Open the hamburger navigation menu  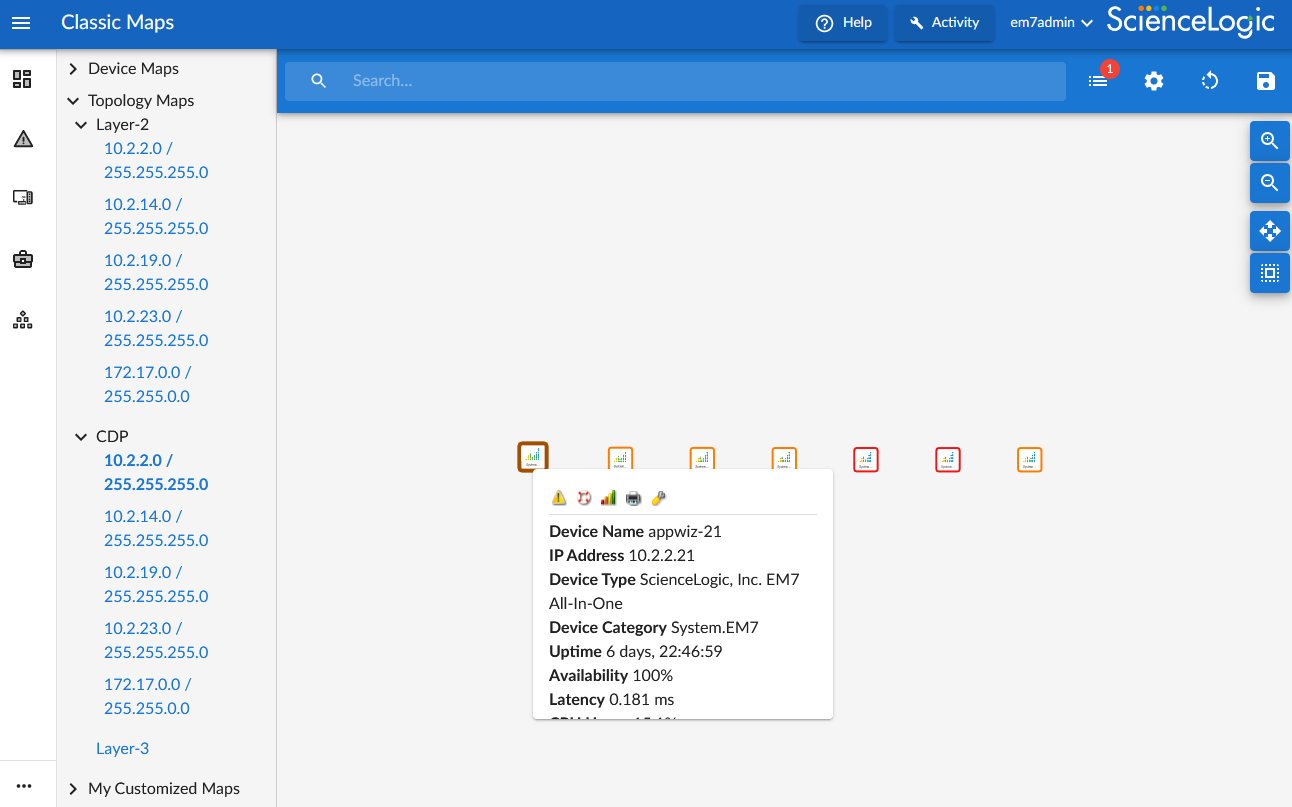pos(21,23)
